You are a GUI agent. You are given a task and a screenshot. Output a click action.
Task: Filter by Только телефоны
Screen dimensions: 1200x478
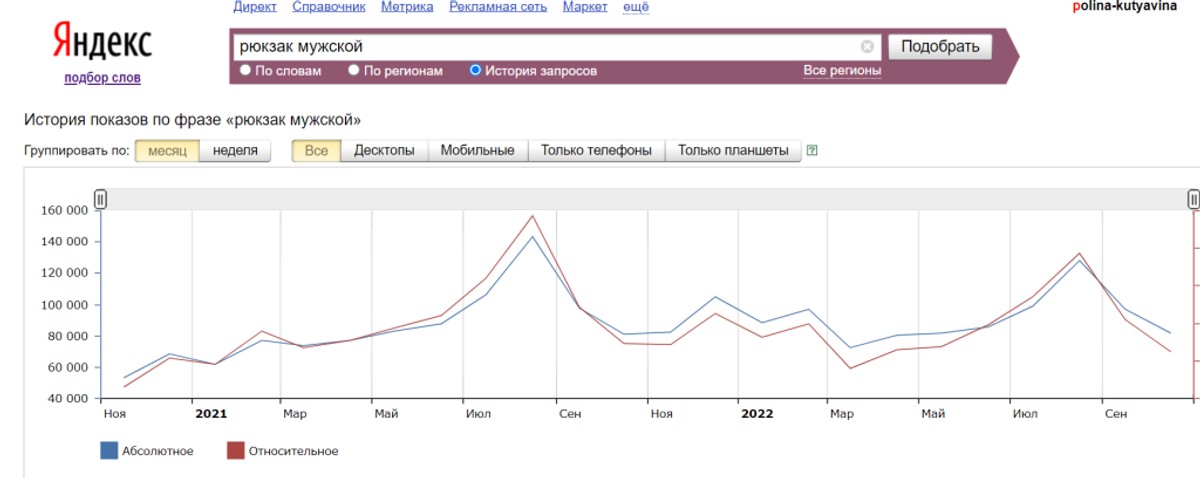(596, 151)
